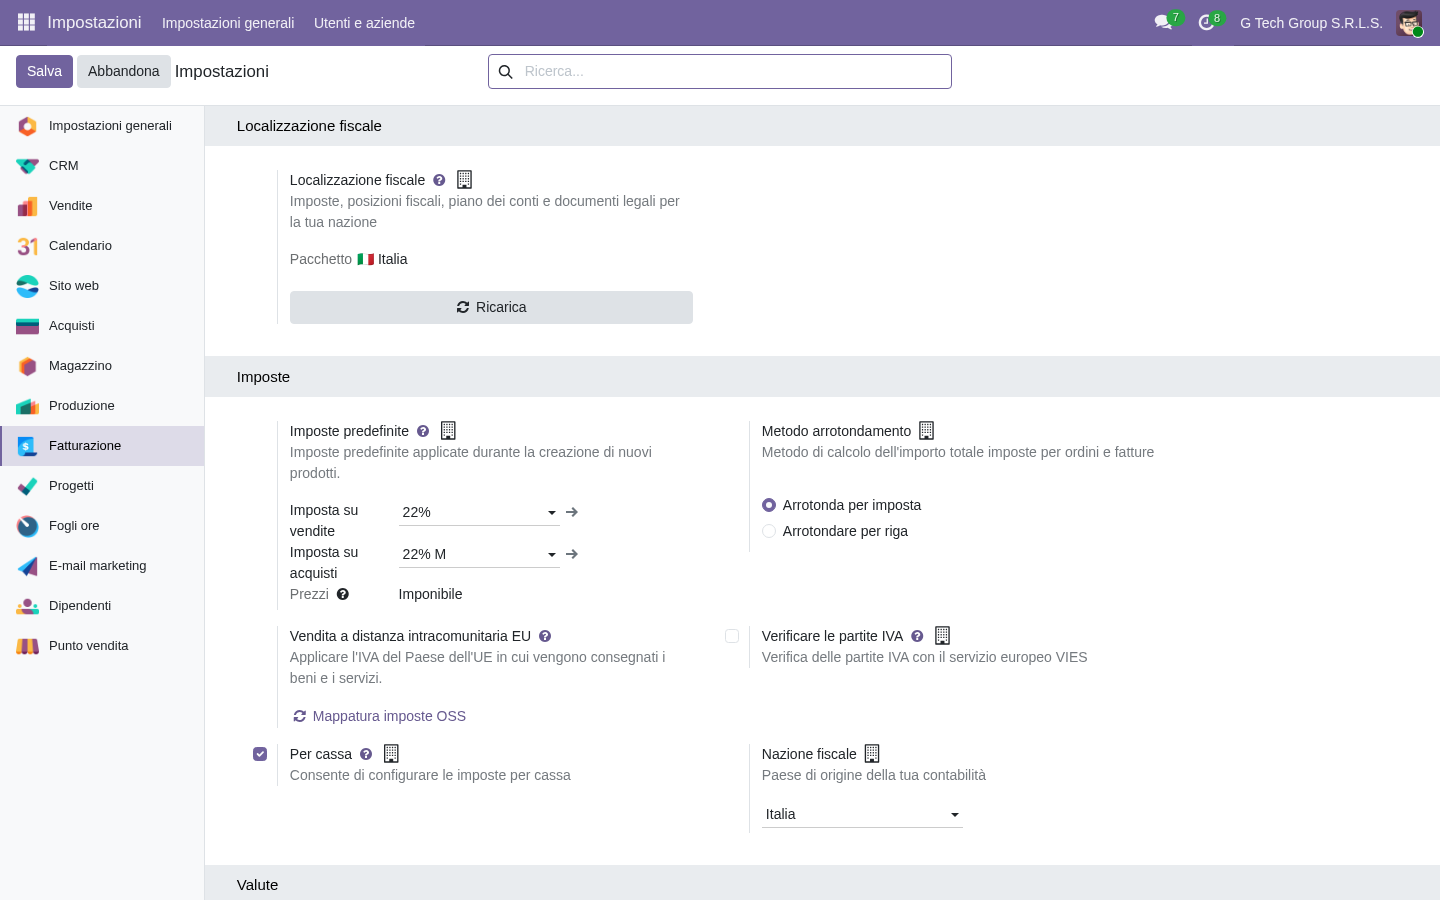Click the Impostazioni app title
Screen dimensions: 1440x900
(94, 22)
